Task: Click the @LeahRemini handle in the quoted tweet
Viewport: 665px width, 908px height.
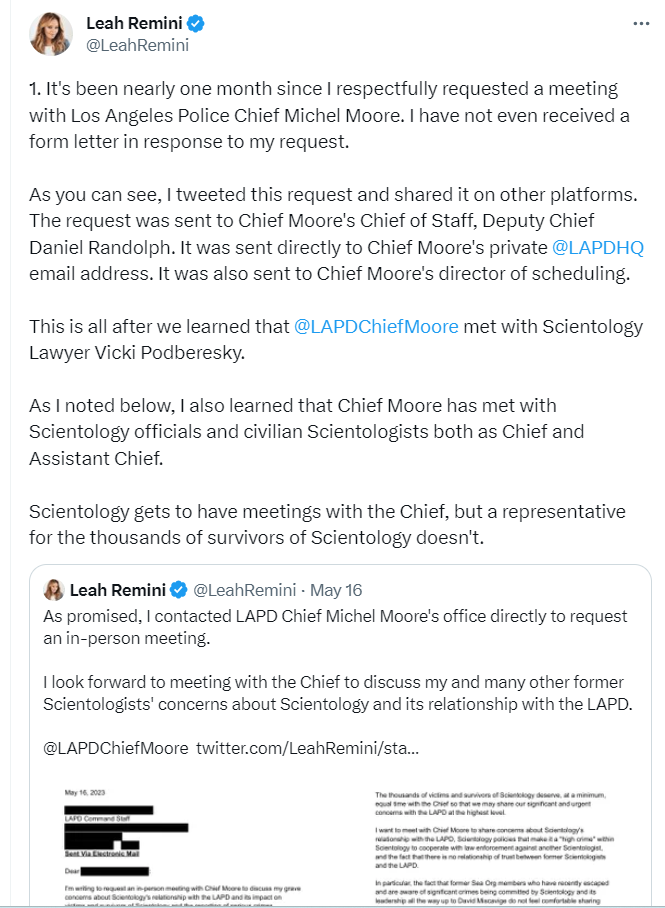Action: tap(244, 589)
